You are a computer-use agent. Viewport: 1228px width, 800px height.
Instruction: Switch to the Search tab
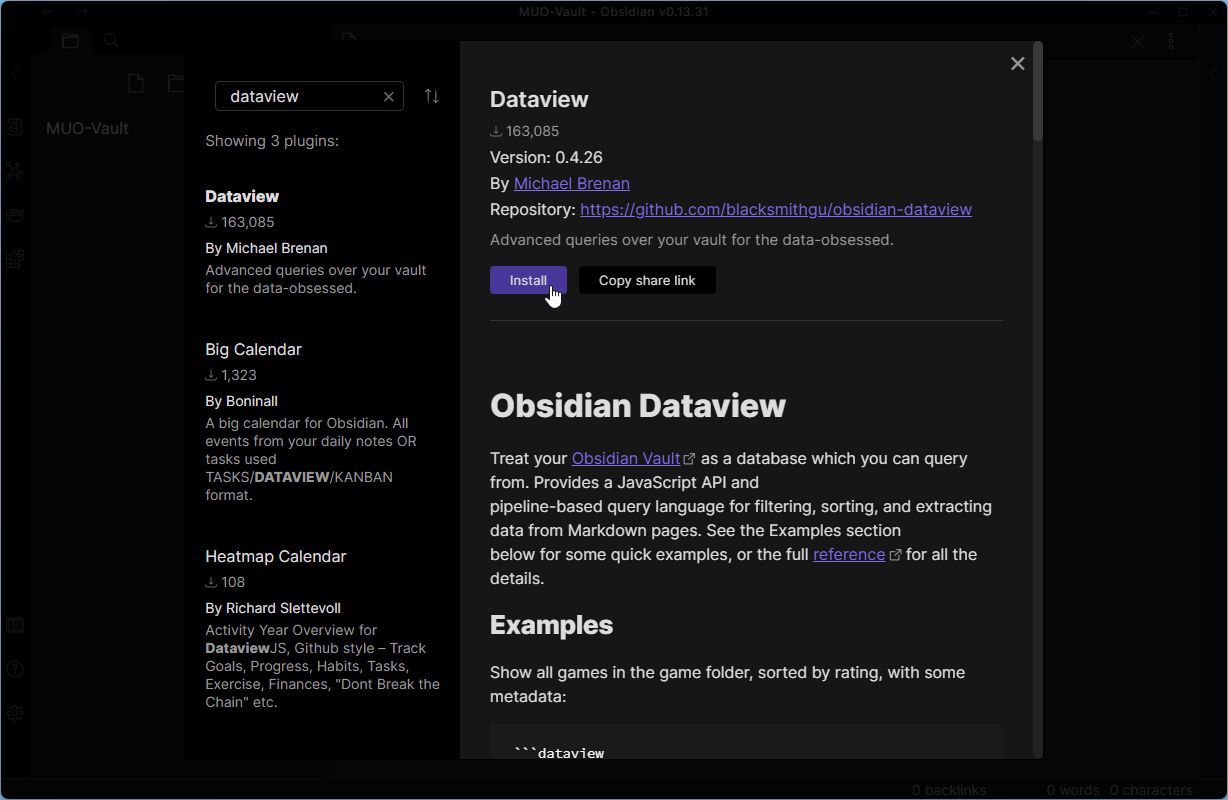111,40
